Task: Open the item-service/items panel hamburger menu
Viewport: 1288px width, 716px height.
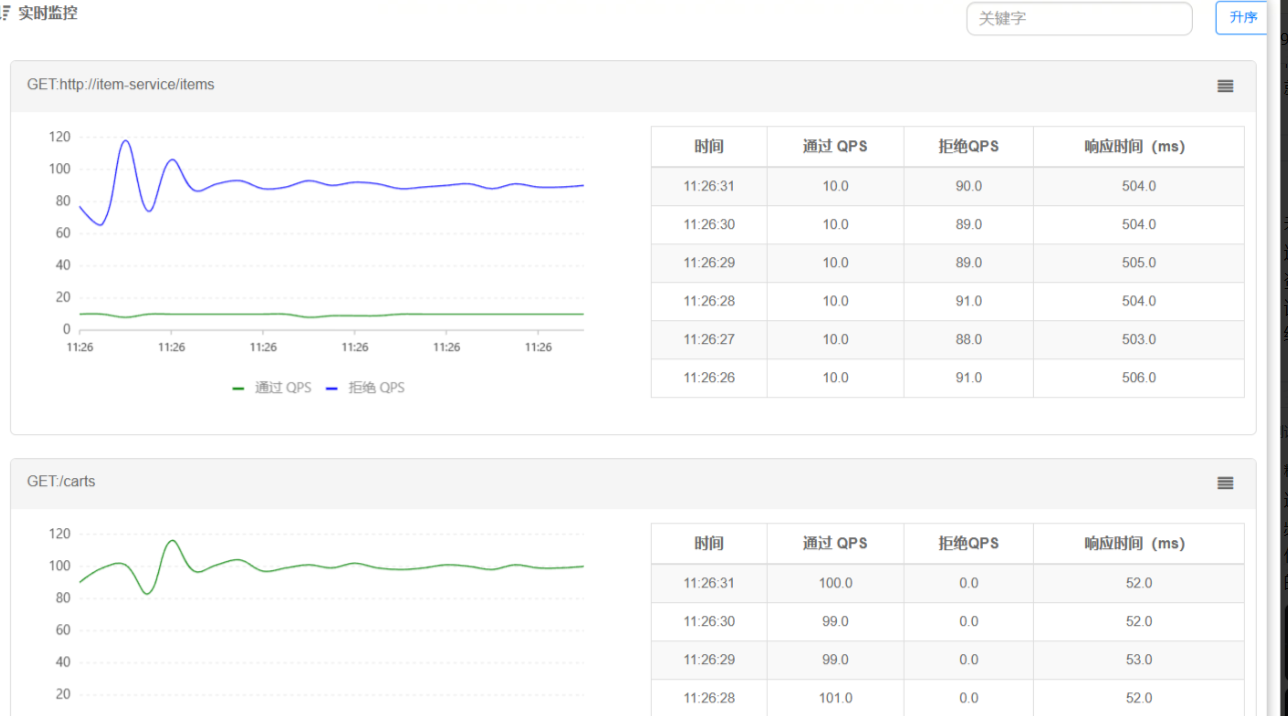Action: (1225, 86)
